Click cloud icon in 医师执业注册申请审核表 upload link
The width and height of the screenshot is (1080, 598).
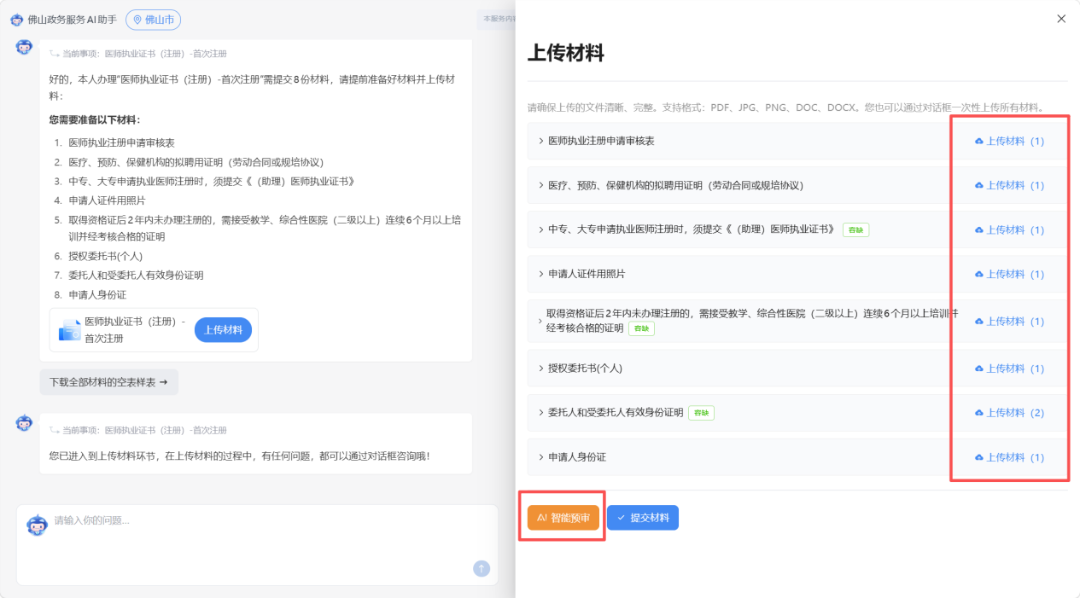pos(979,141)
